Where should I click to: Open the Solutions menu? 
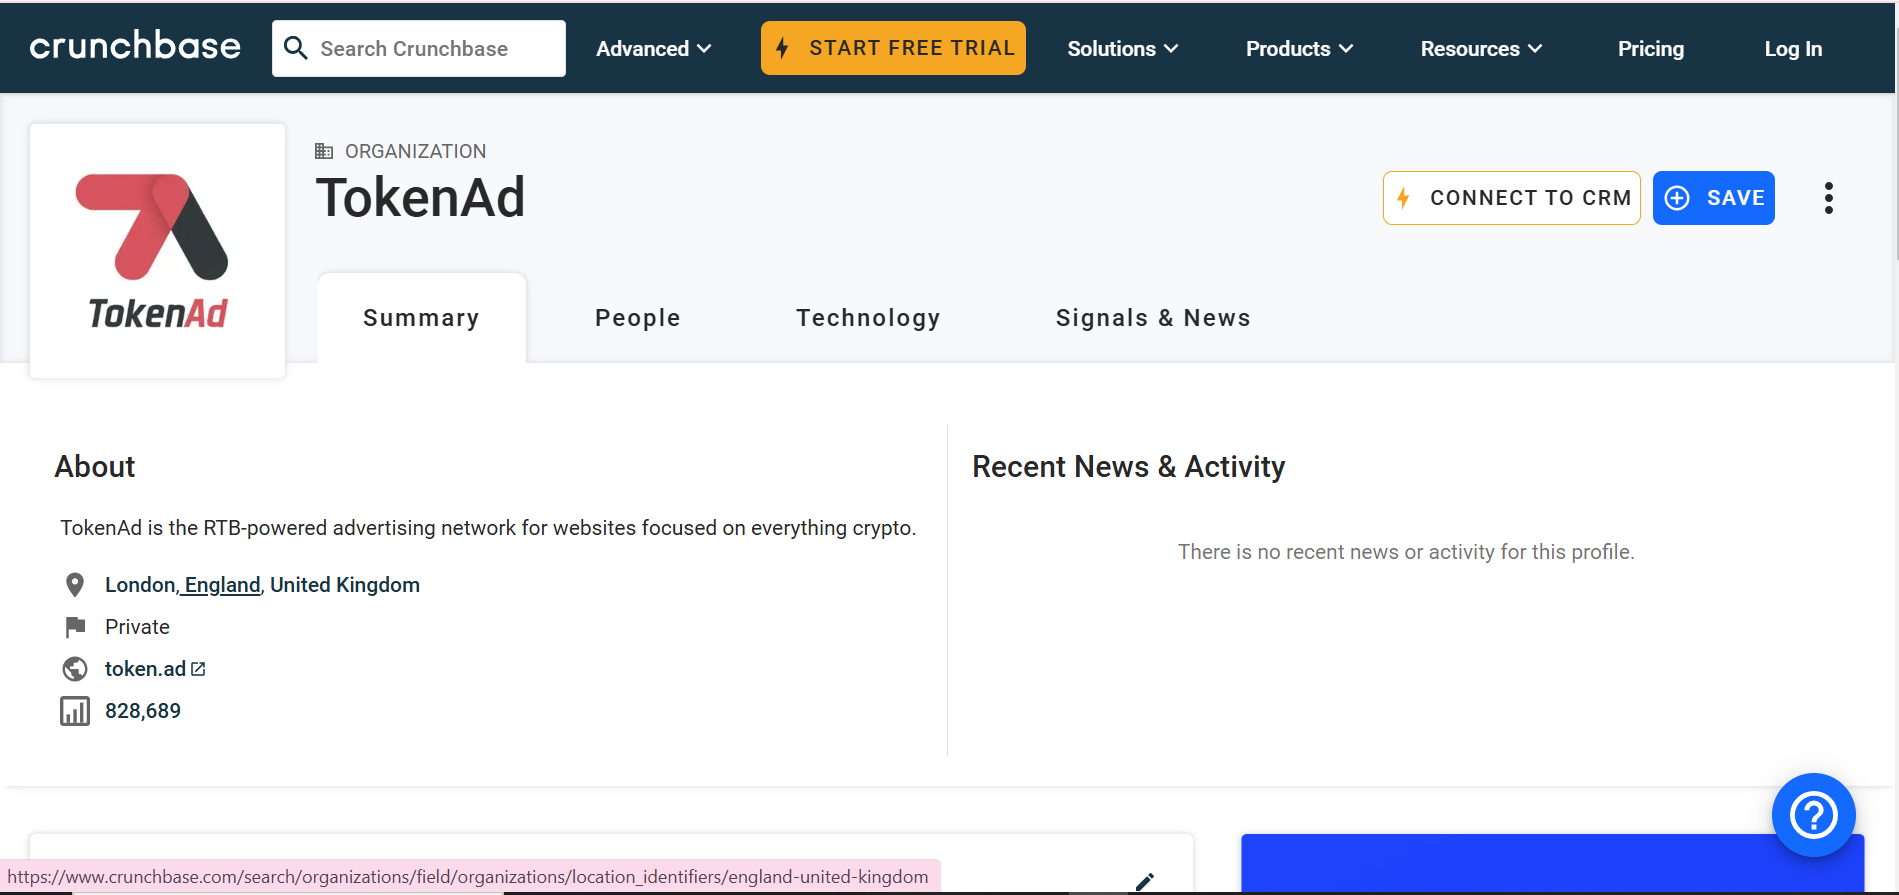(1122, 48)
